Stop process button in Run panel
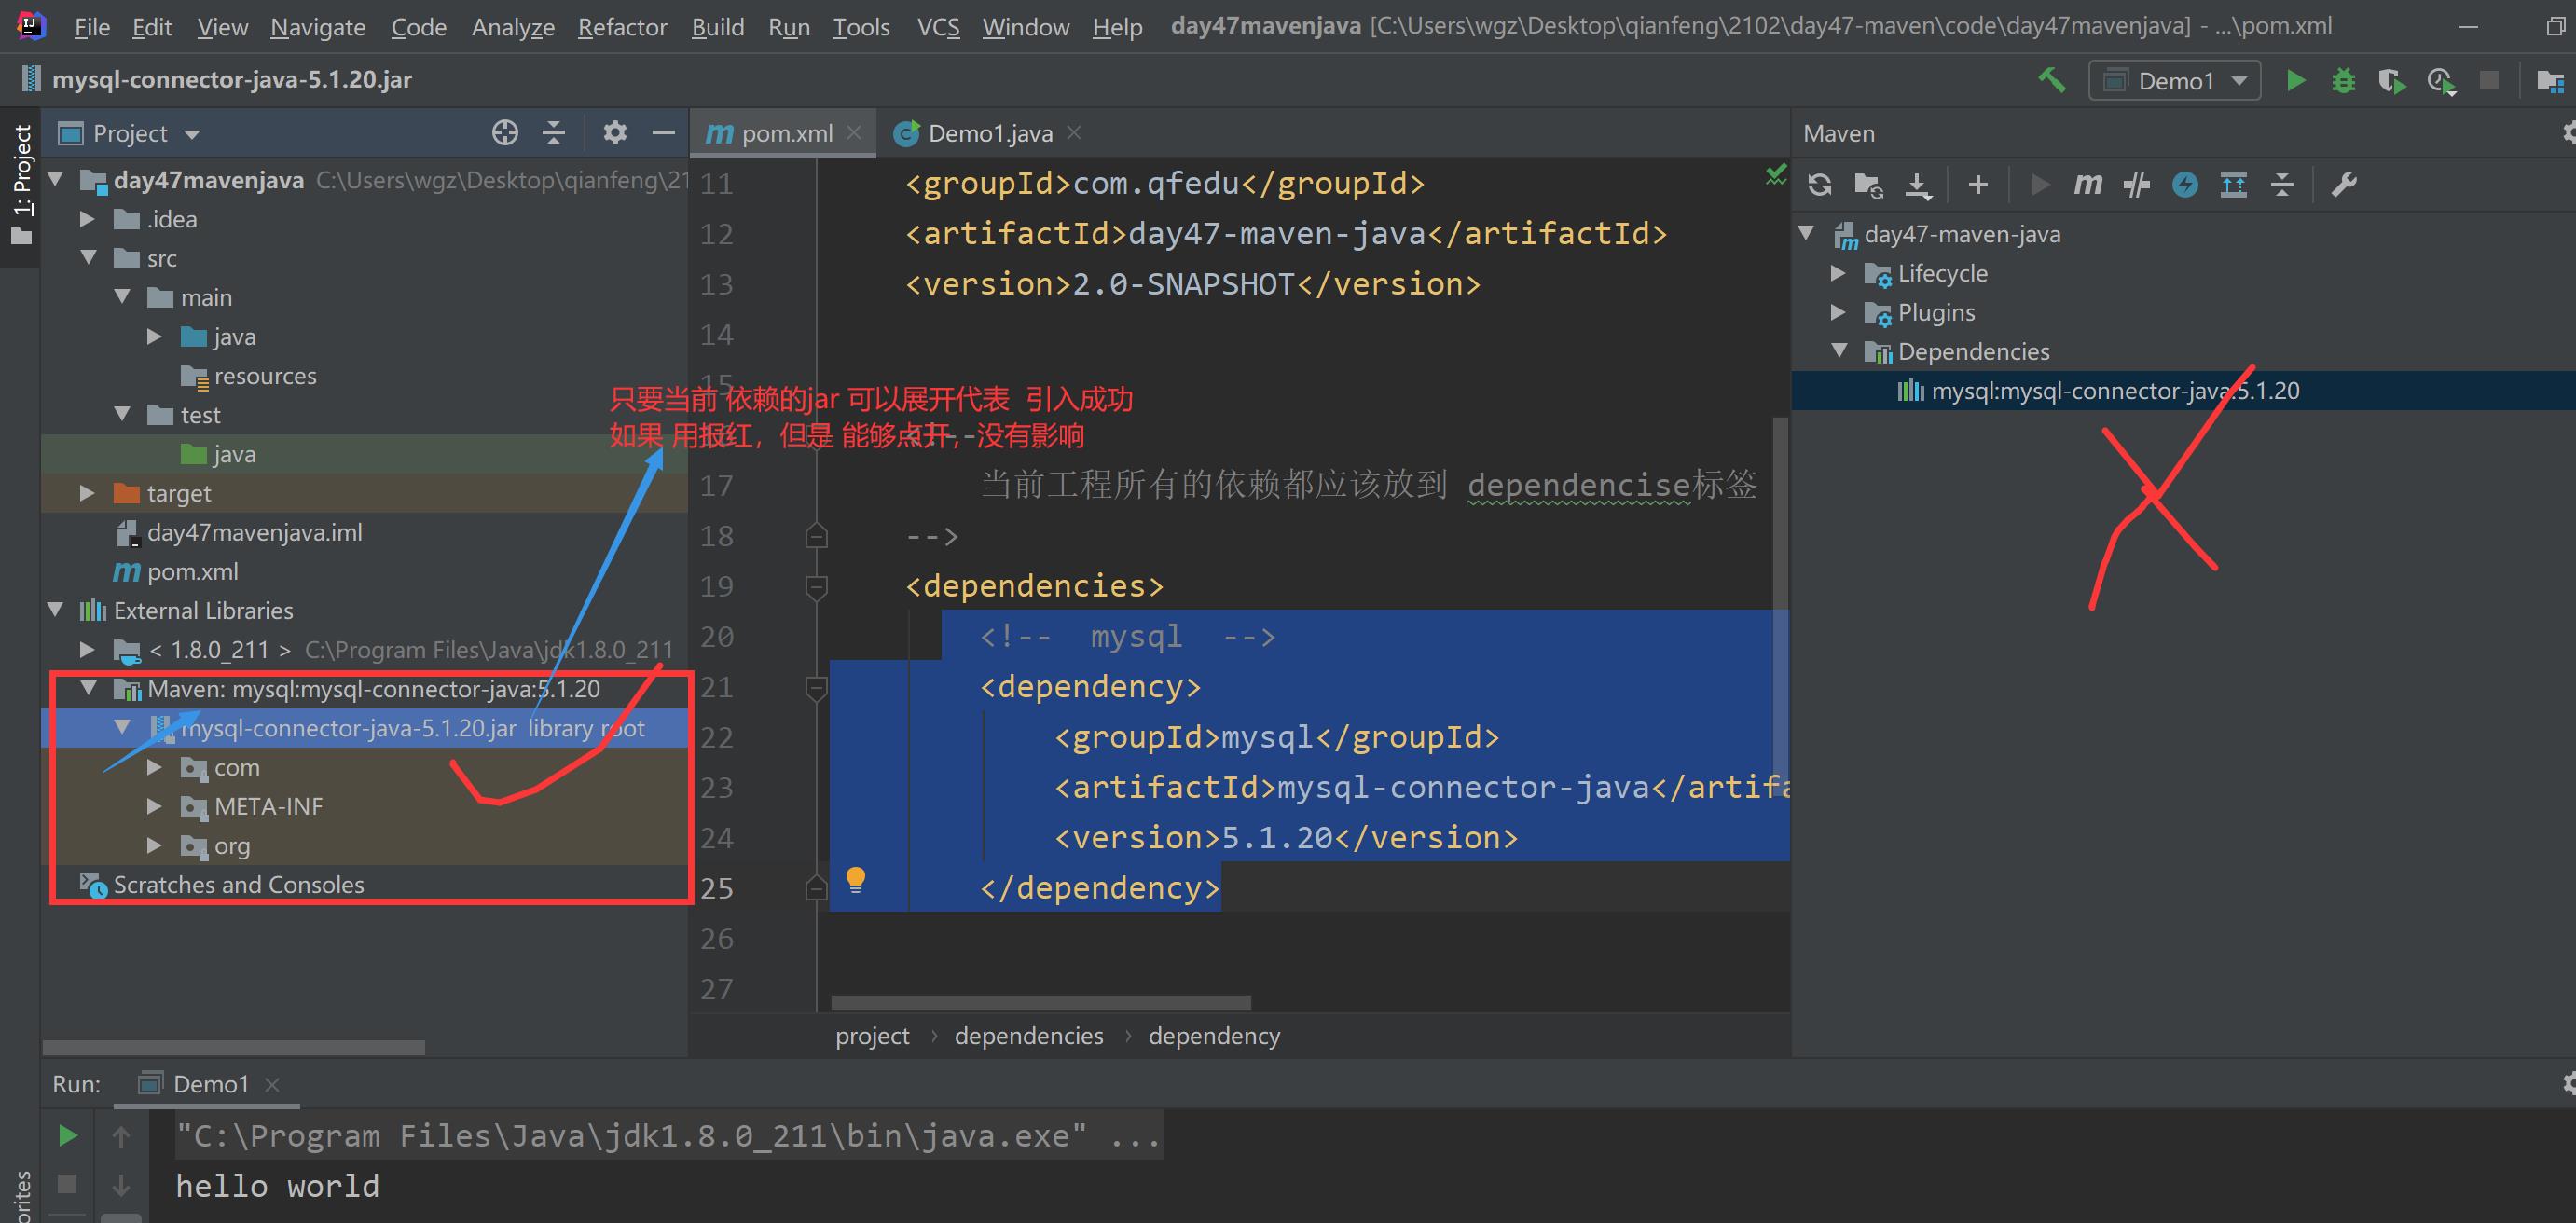Screen dimensions: 2576x1223 point(67,1184)
